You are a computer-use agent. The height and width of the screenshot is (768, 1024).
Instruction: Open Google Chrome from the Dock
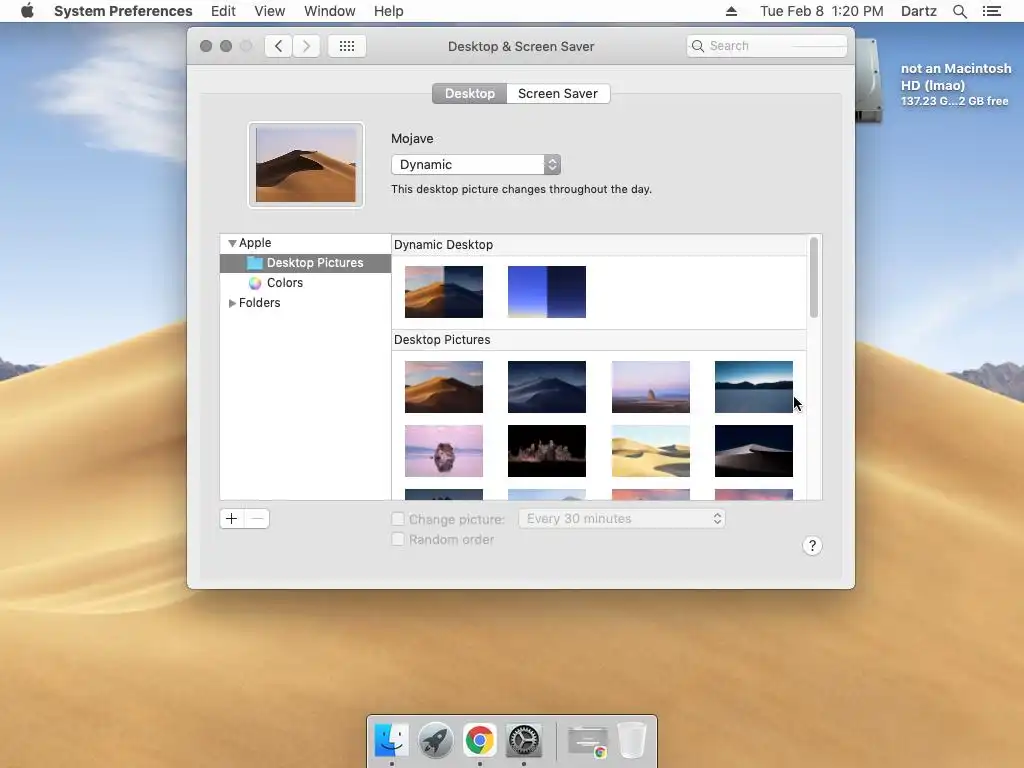(479, 740)
